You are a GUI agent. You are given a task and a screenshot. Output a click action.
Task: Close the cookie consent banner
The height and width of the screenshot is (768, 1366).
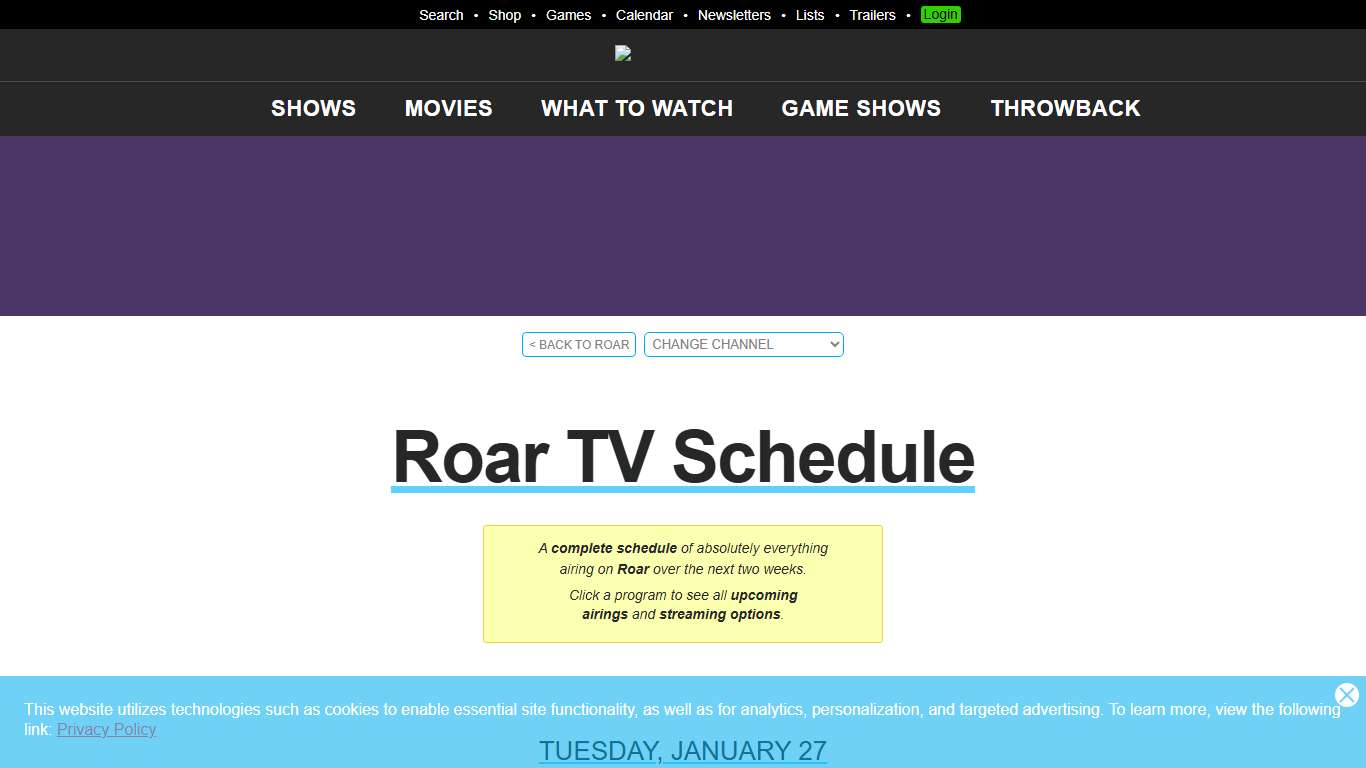1345,695
